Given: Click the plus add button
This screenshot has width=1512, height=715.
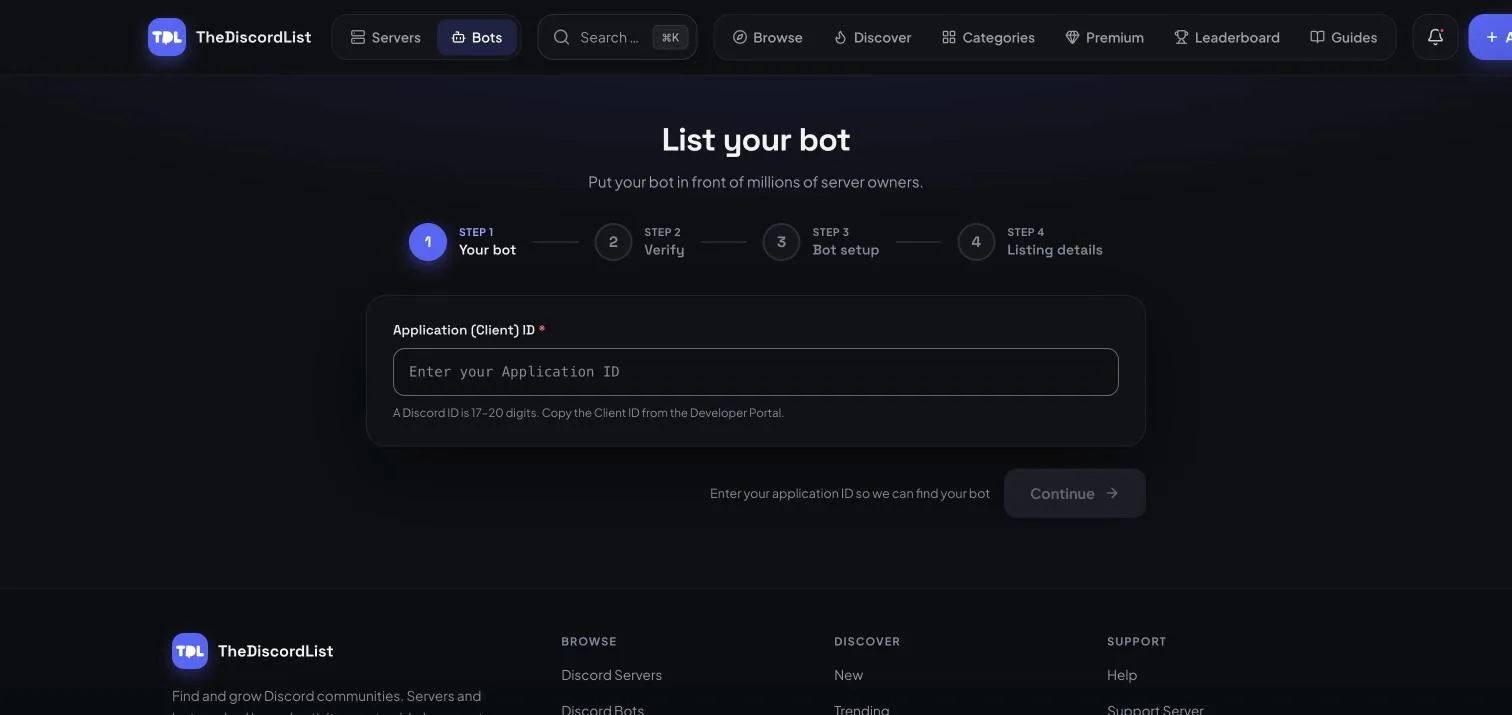Looking at the screenshot, I should point(1491,37).
